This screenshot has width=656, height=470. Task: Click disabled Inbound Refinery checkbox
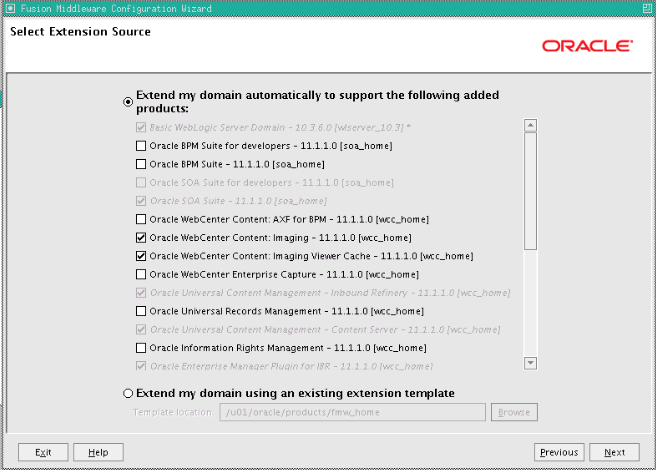141,293
